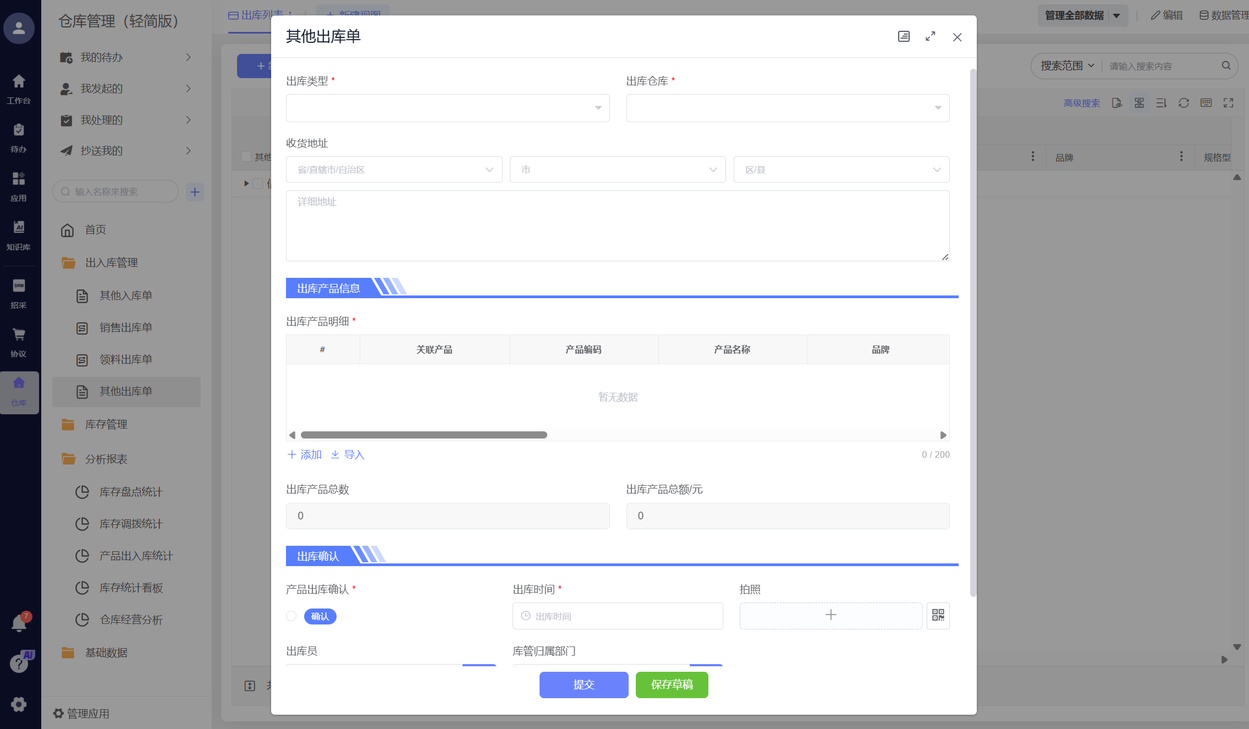Open the 出库仓库 dropdown

click(787, 108)
